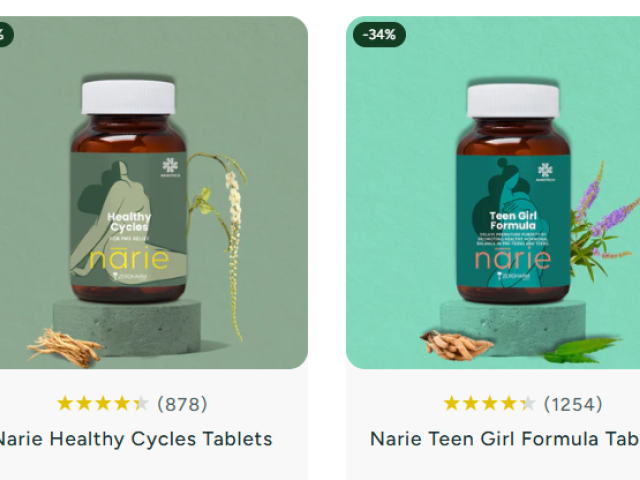Open the Teen Girl Formula bottle product image

(493, 193)
